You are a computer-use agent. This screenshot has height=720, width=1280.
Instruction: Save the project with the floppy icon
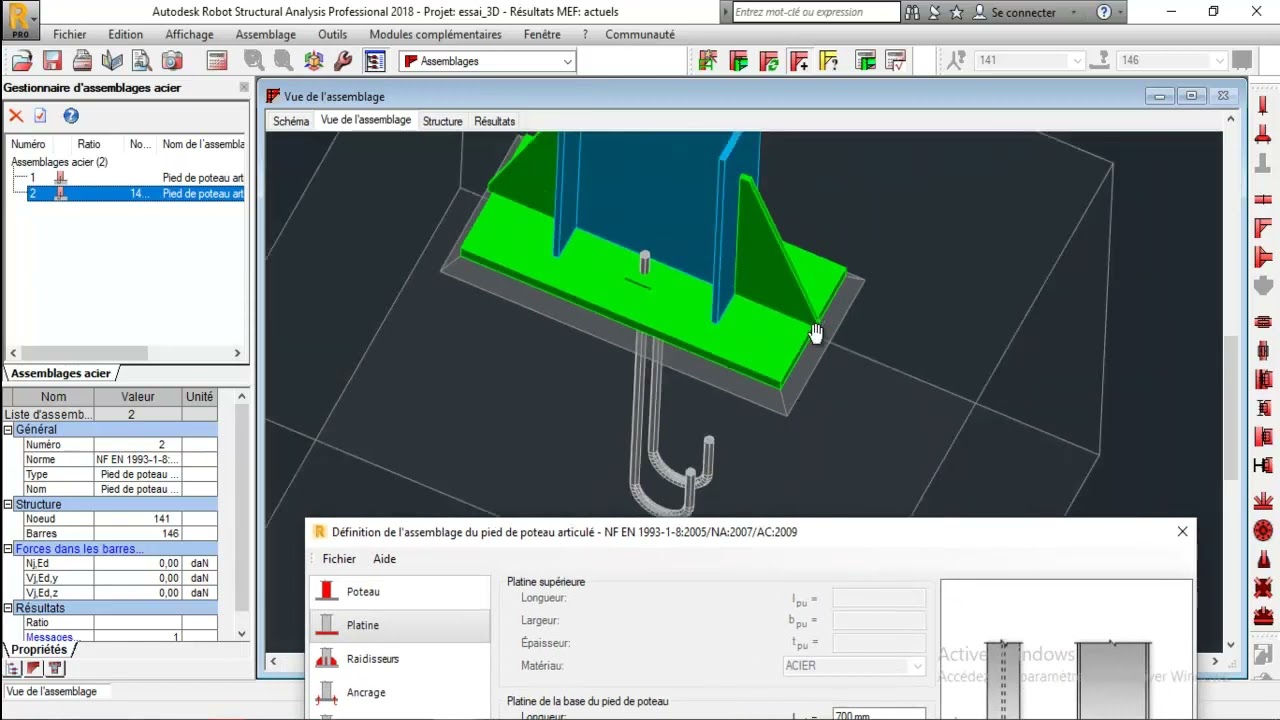click(52, 61)
